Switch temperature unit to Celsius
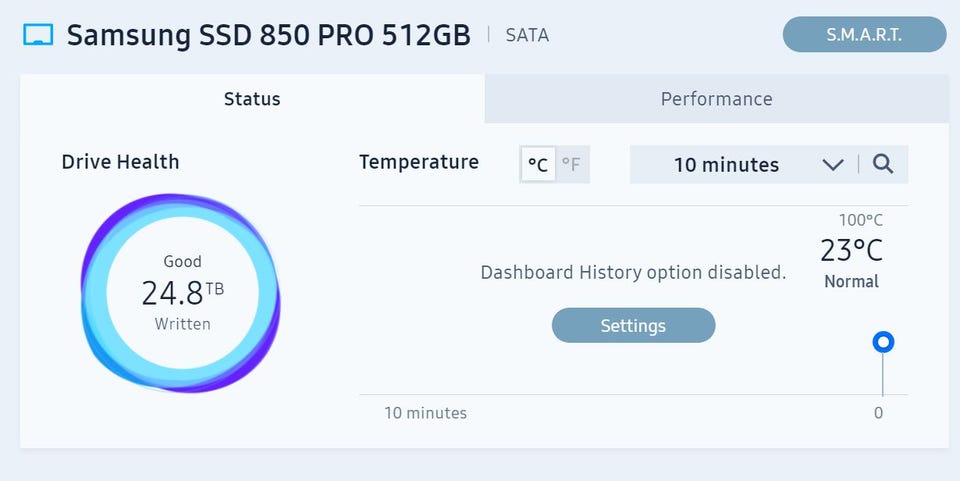Screen dimensions: 960x481 (538, 165)
